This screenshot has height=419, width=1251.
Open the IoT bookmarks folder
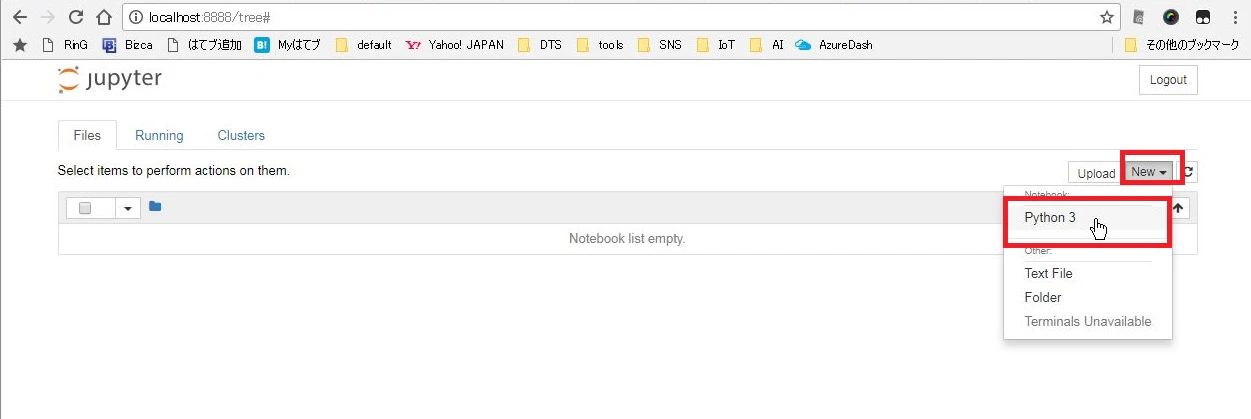click(716, 45)
